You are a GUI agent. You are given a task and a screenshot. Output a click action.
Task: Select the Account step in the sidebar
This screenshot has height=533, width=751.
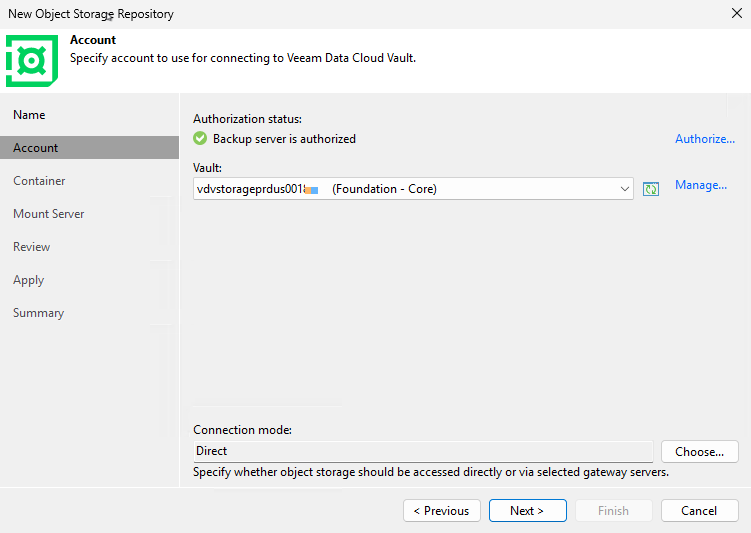[x=36, y=148]
